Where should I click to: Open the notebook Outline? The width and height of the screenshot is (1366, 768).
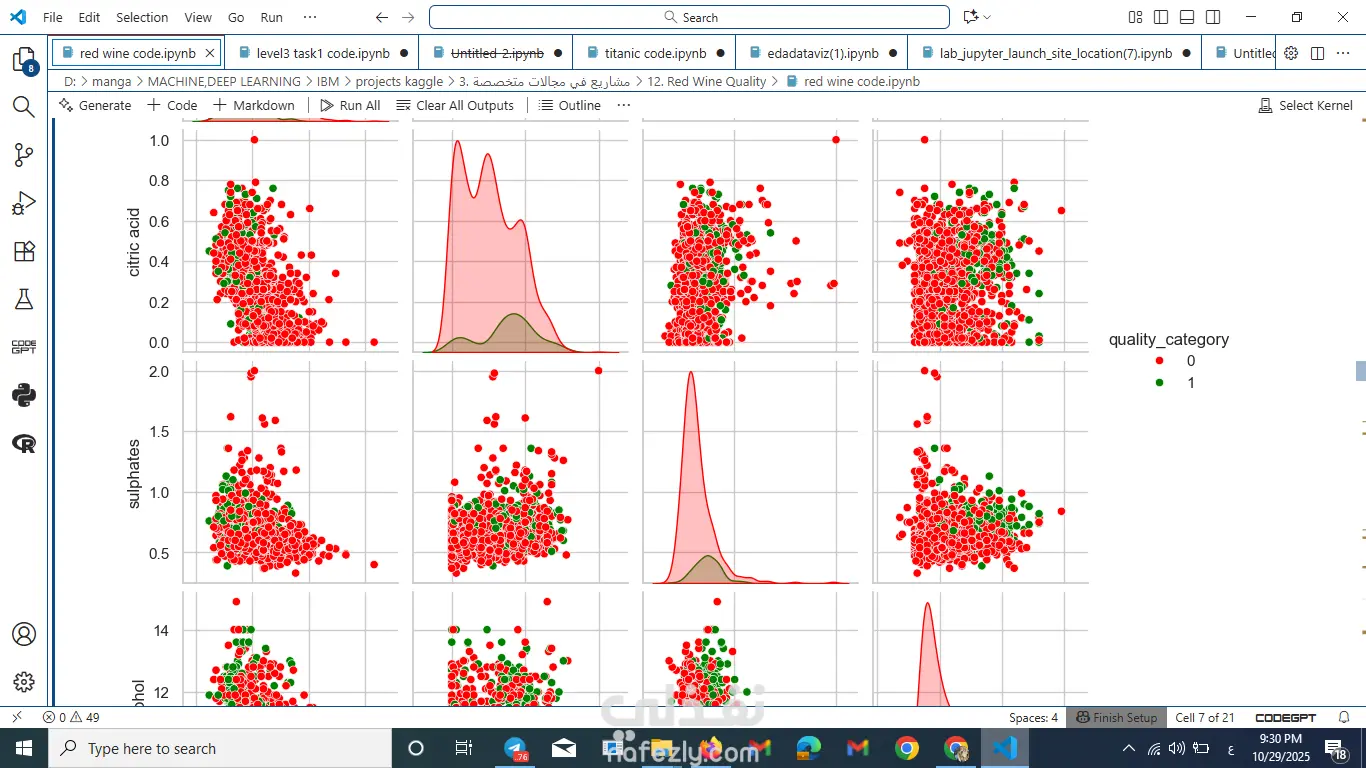(x=570, y=105)
